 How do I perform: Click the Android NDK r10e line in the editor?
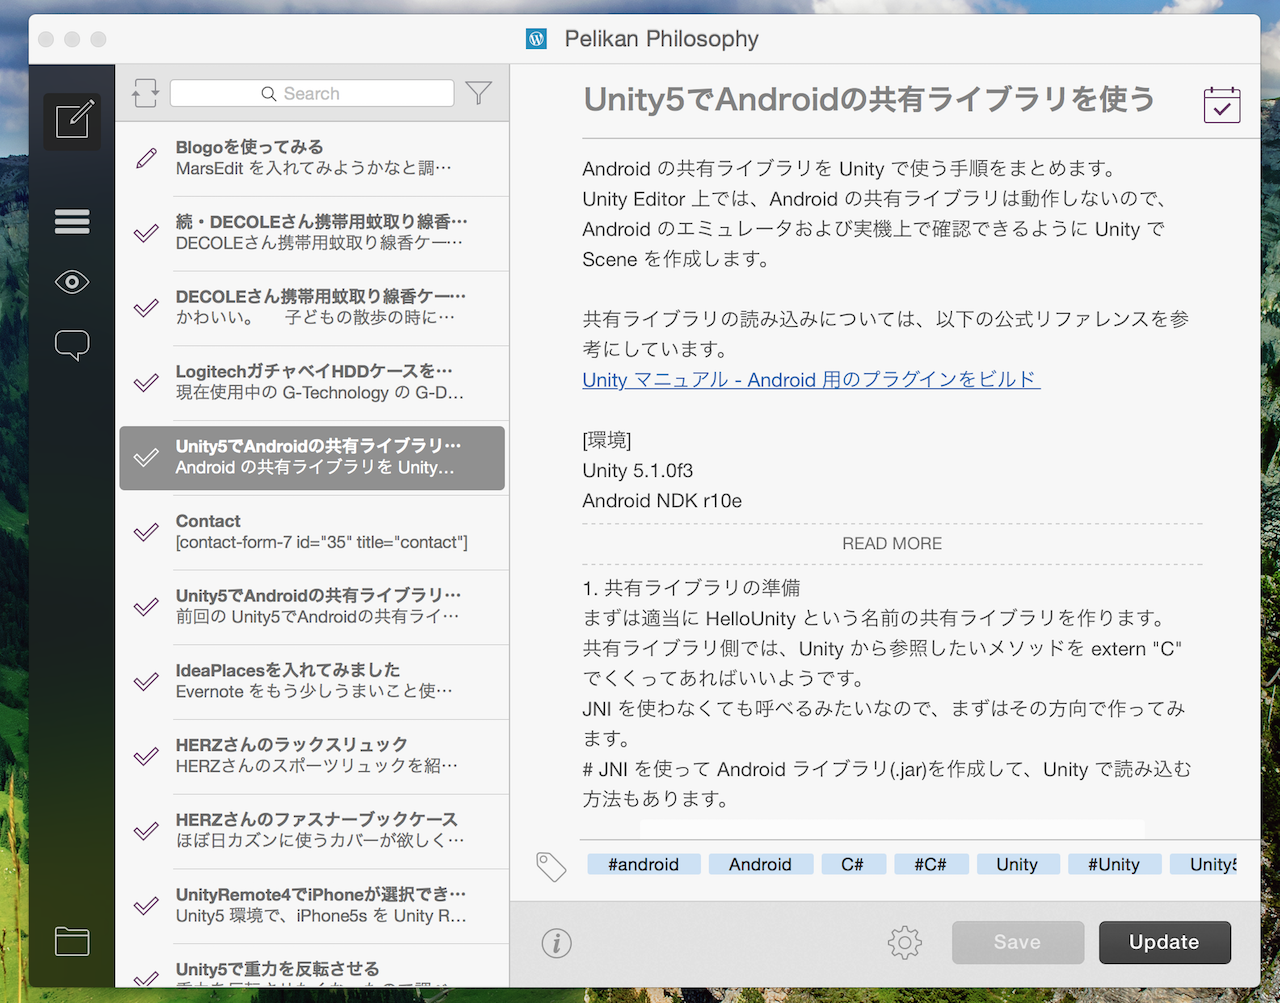point(662,500)
